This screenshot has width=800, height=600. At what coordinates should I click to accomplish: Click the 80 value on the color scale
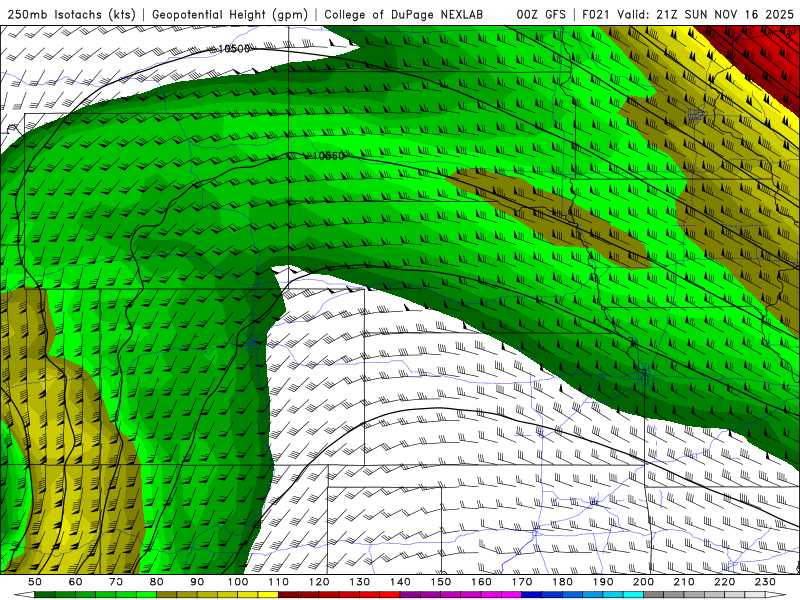coord(157,582)
